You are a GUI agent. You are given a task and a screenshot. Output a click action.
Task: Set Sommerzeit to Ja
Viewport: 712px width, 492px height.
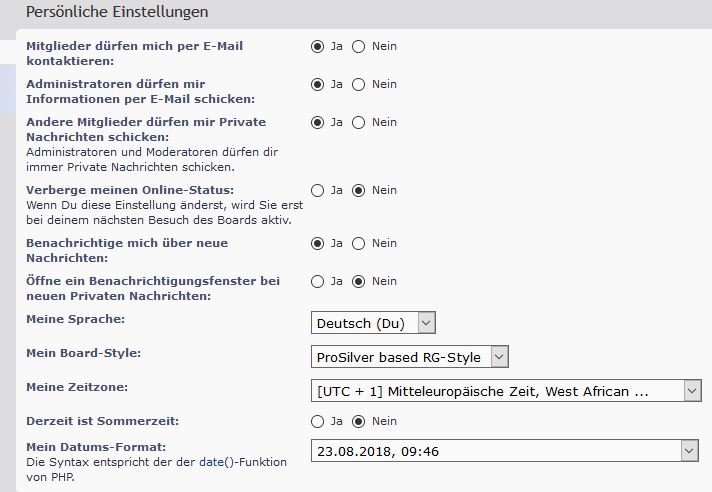coord(318,421)
